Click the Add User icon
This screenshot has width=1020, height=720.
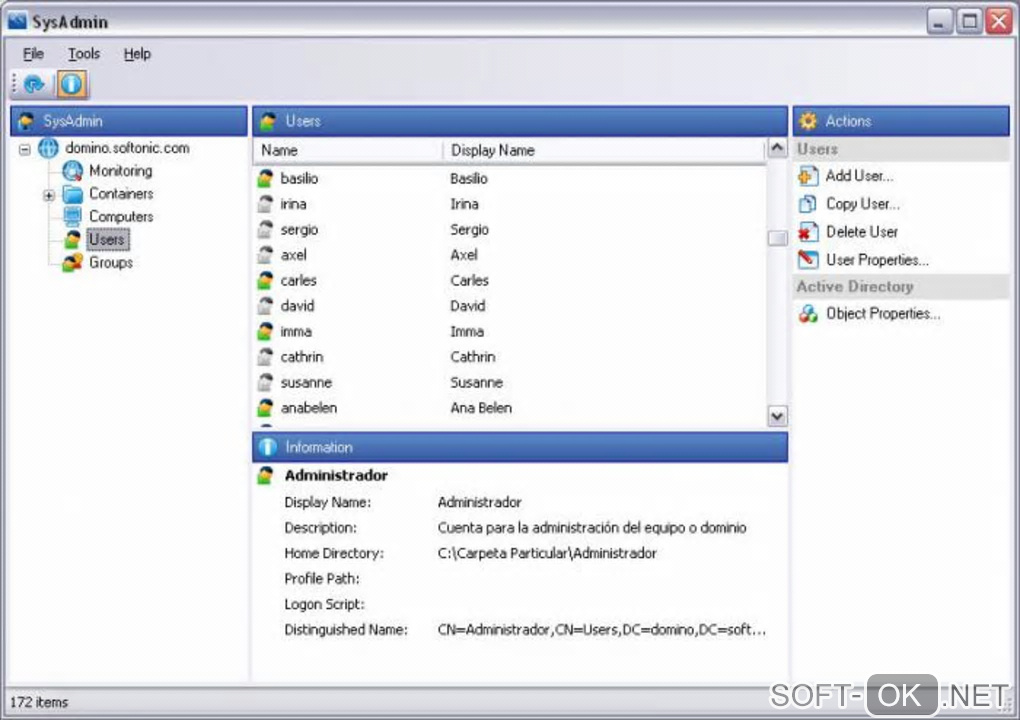808,176
